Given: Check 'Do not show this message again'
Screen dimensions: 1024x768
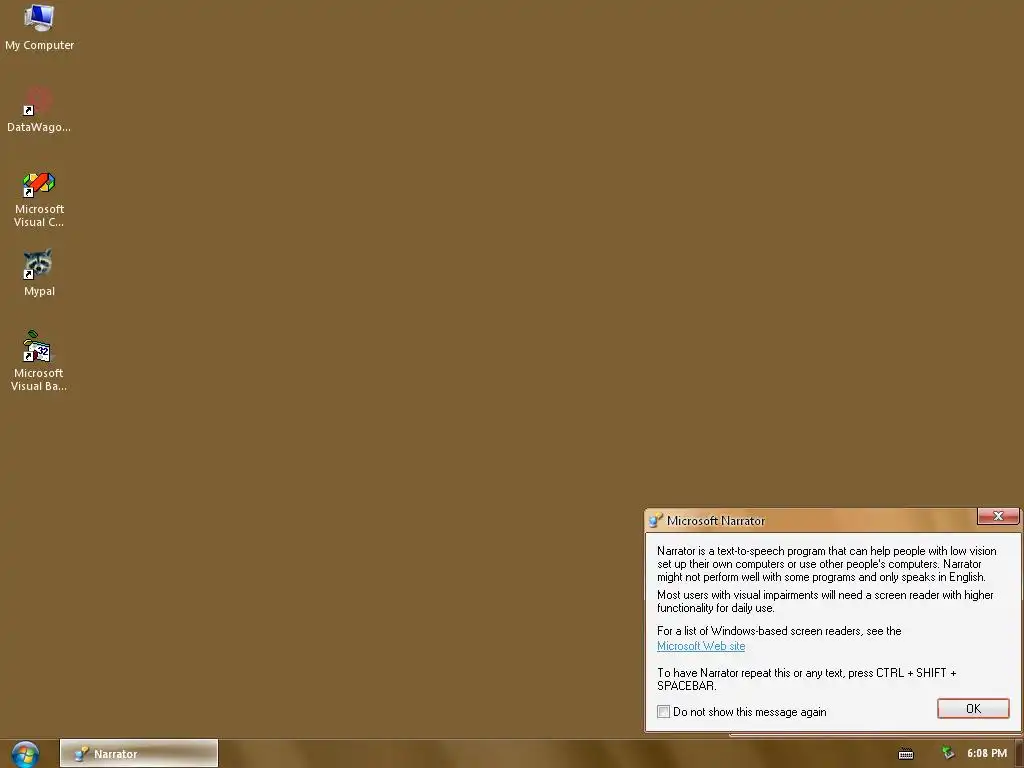Looking at the screenshot, I should point(664,712).
